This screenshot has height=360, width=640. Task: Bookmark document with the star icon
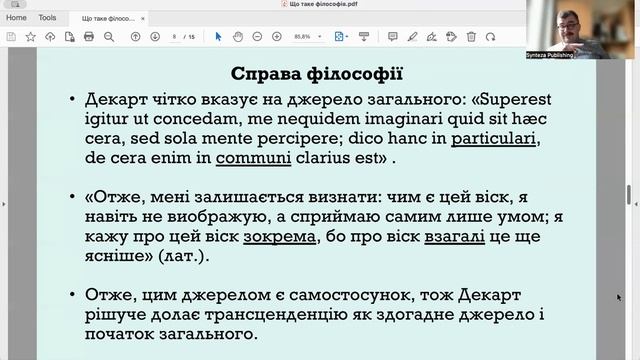(31, 37)
